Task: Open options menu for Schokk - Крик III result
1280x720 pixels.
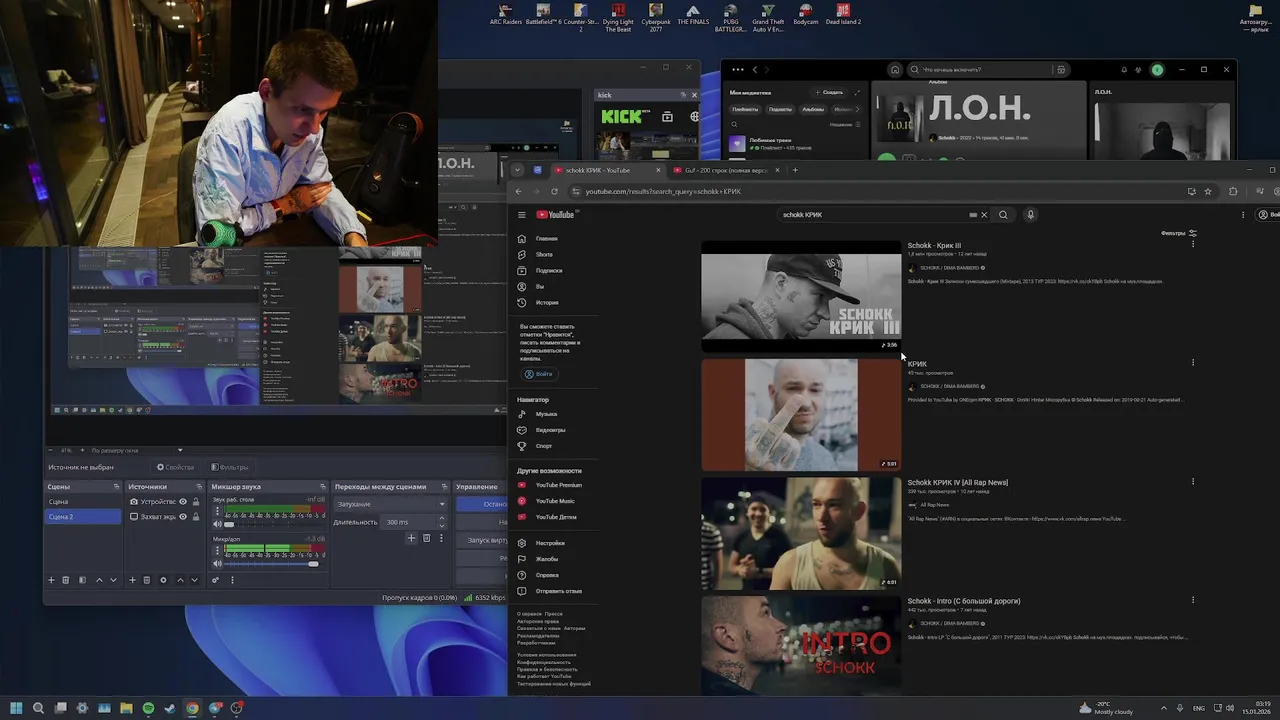Action: pos(1192,245)
